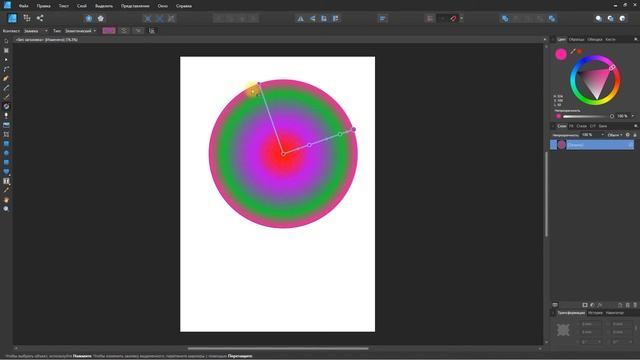This screenshot has height=360, width=640.
Task: Pick the eyedropper in Colour panel
Action: pyautogui.click(x=573, y=51)
